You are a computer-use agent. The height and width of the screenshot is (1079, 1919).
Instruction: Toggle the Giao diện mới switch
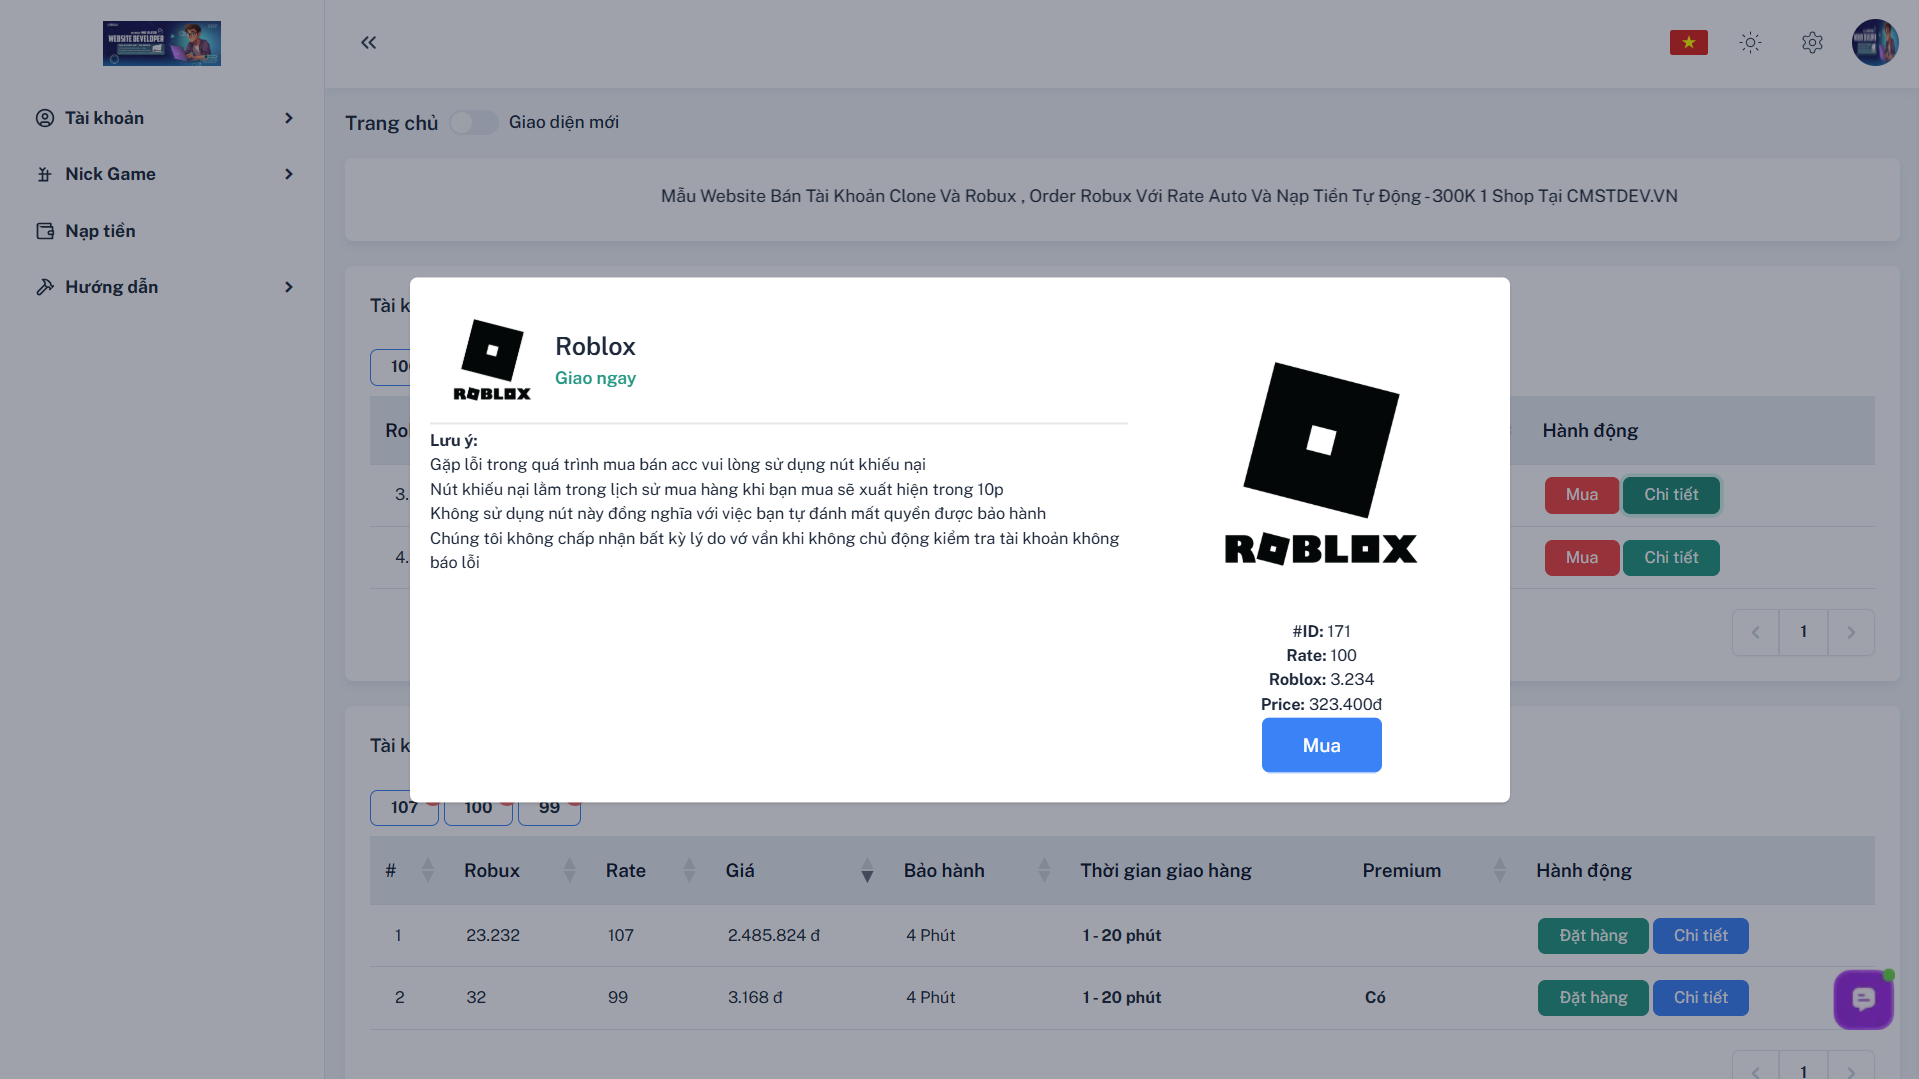click(473, 122)
